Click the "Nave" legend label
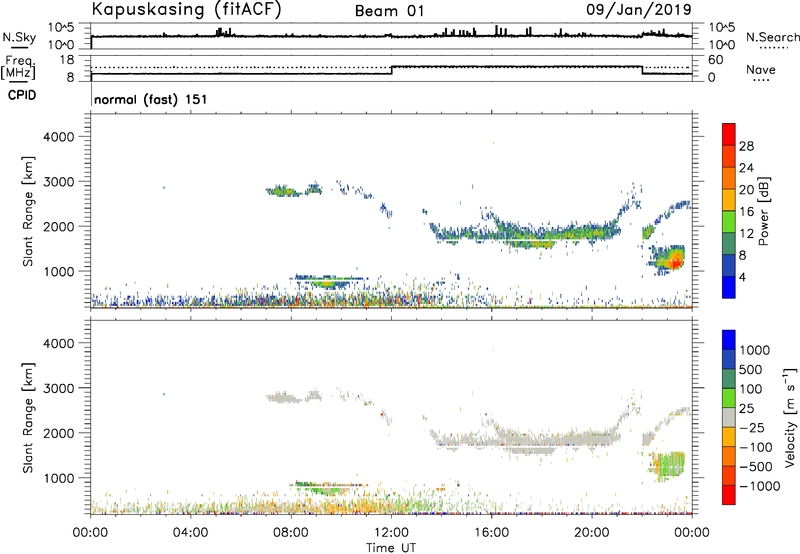The width and height of the screenshot is (800, 554). coord(760,69)
